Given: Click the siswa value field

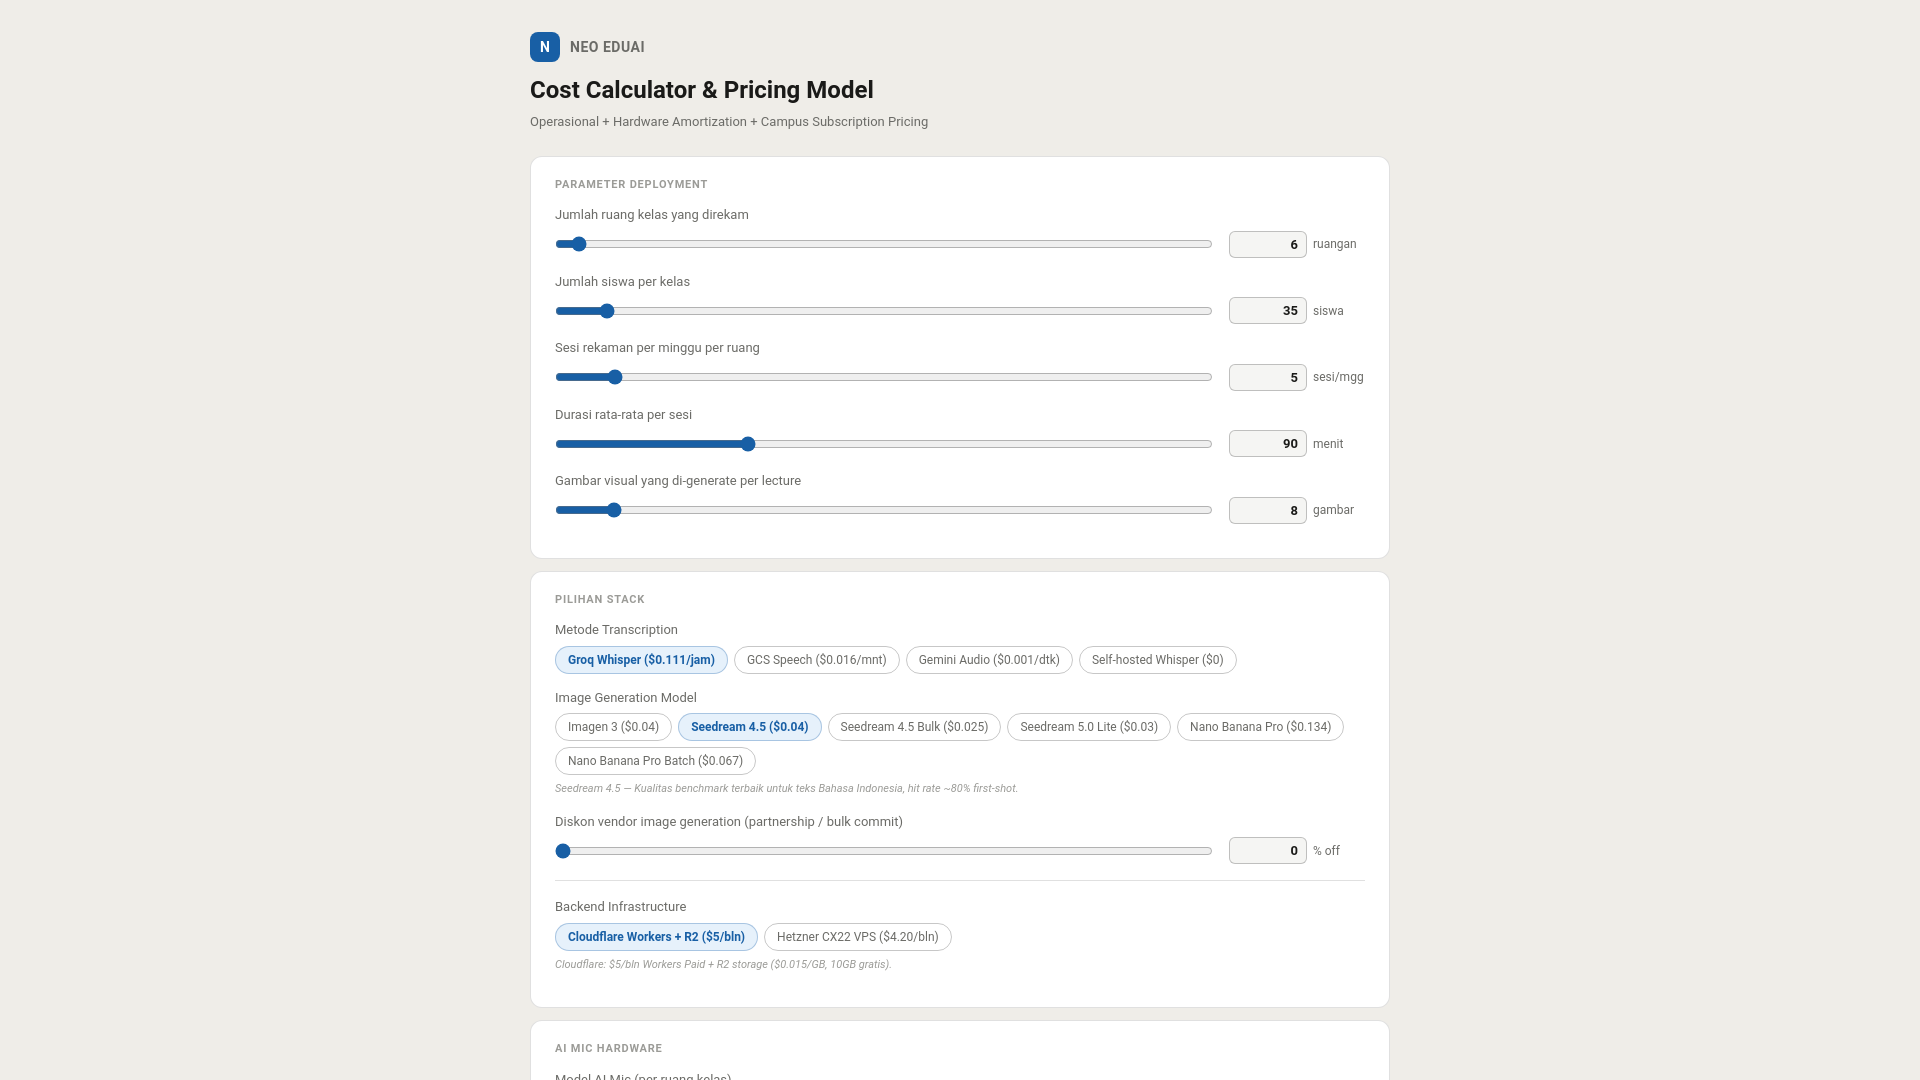Looking at the screenshot, I should 1267,311.
